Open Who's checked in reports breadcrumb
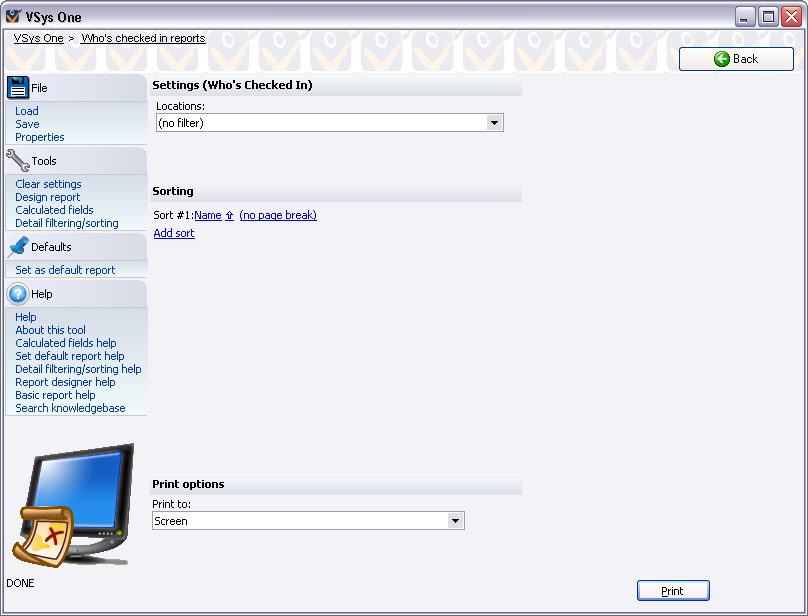This screenshot has width=808, height=616. tap(143, 38)
